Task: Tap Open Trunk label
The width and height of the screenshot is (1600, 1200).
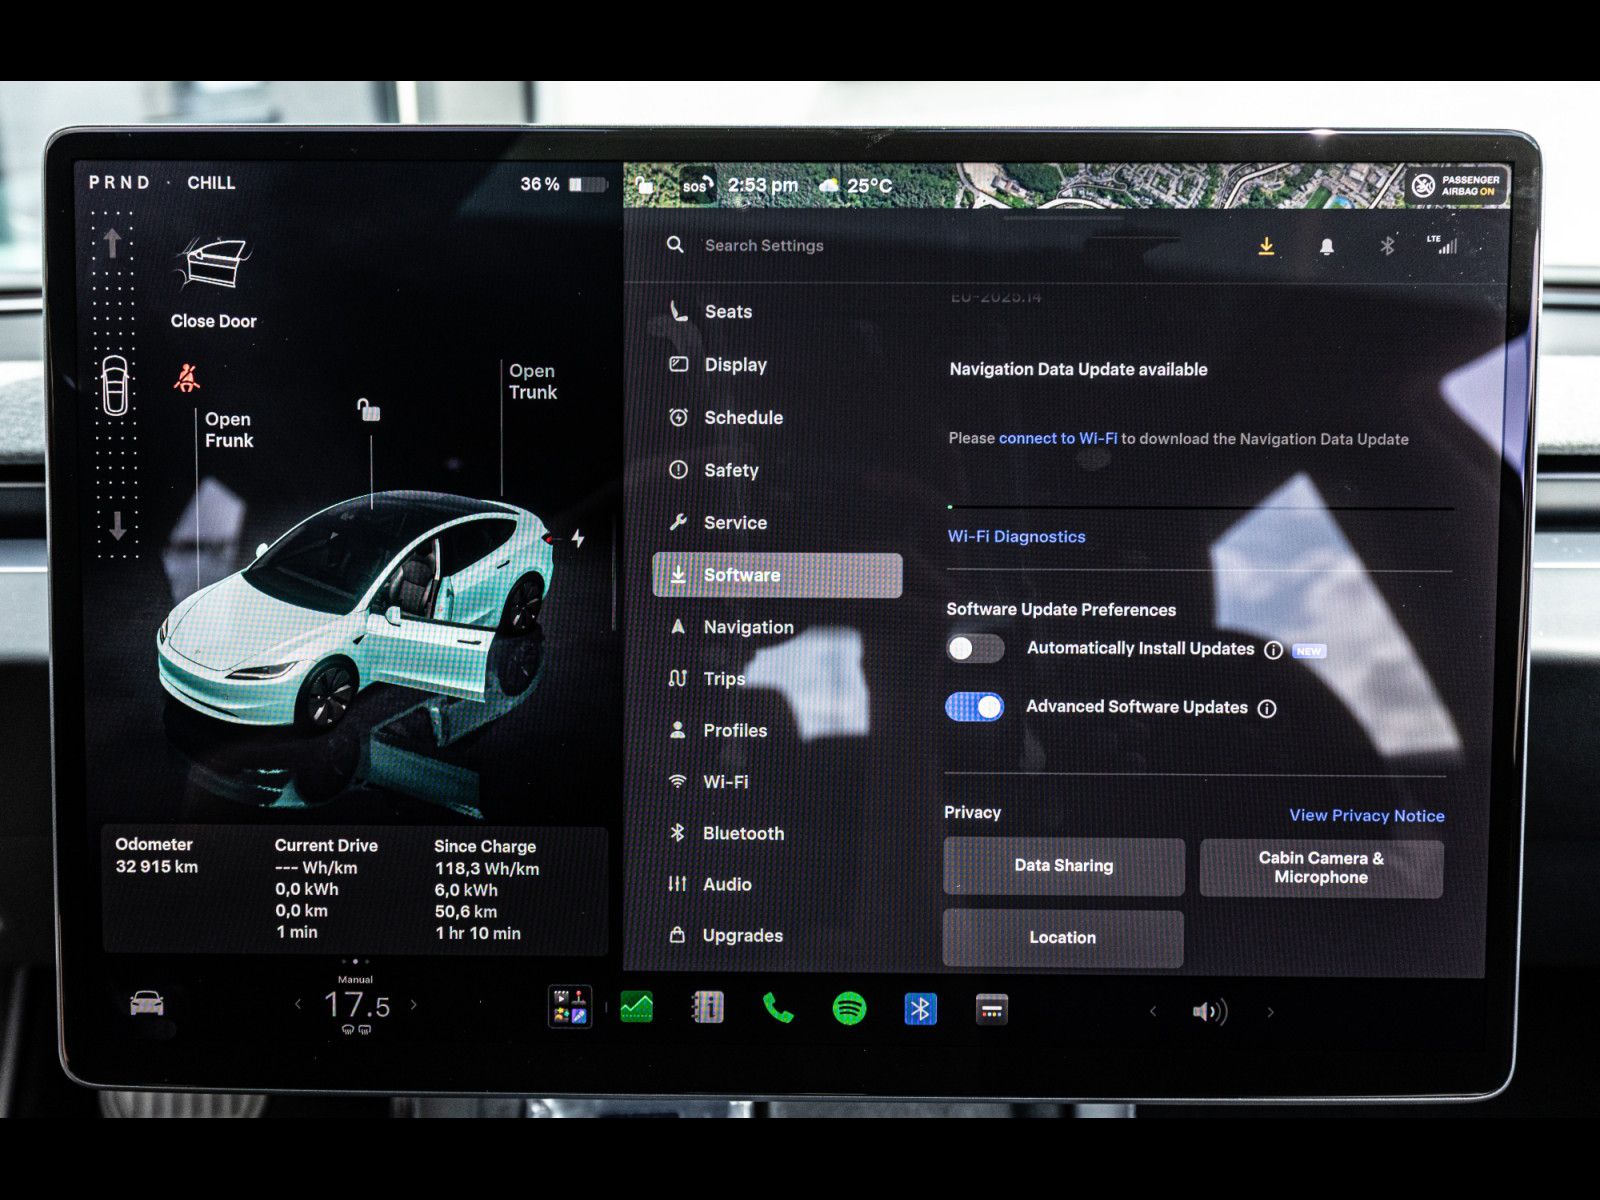Action: click(x=532, y=382)
